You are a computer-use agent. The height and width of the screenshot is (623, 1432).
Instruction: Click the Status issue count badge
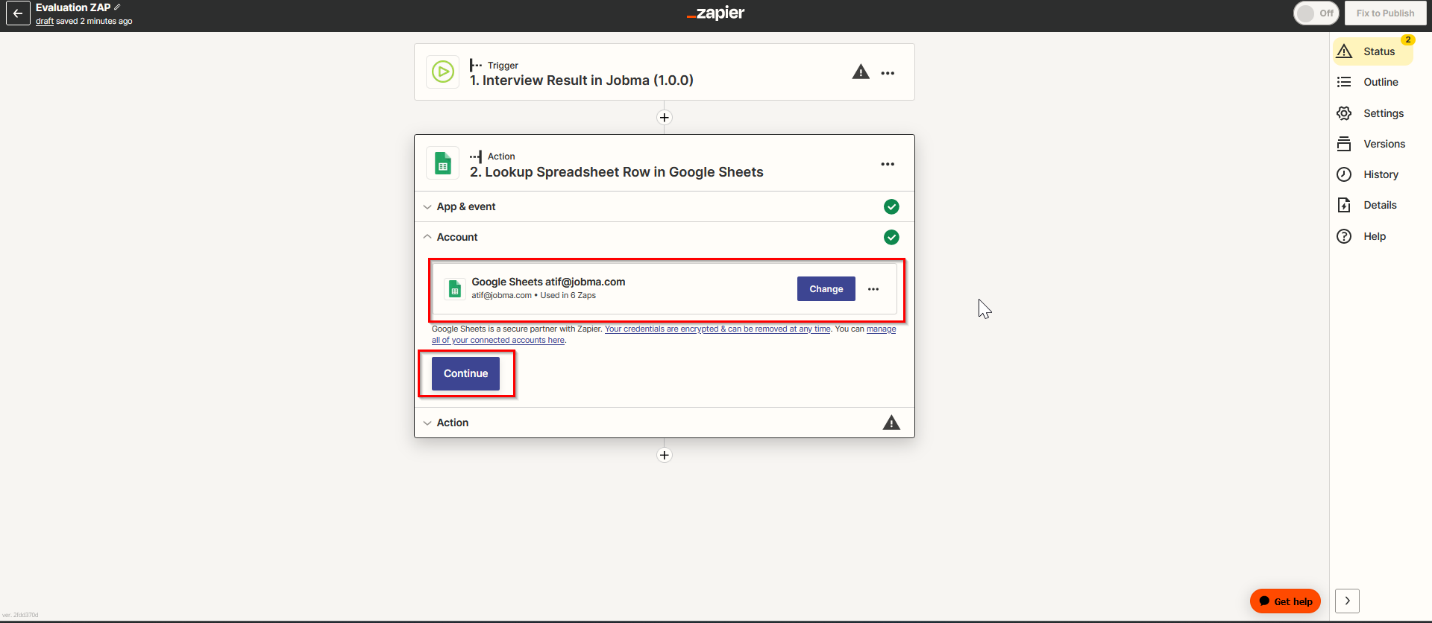(x=1408, y=40)
